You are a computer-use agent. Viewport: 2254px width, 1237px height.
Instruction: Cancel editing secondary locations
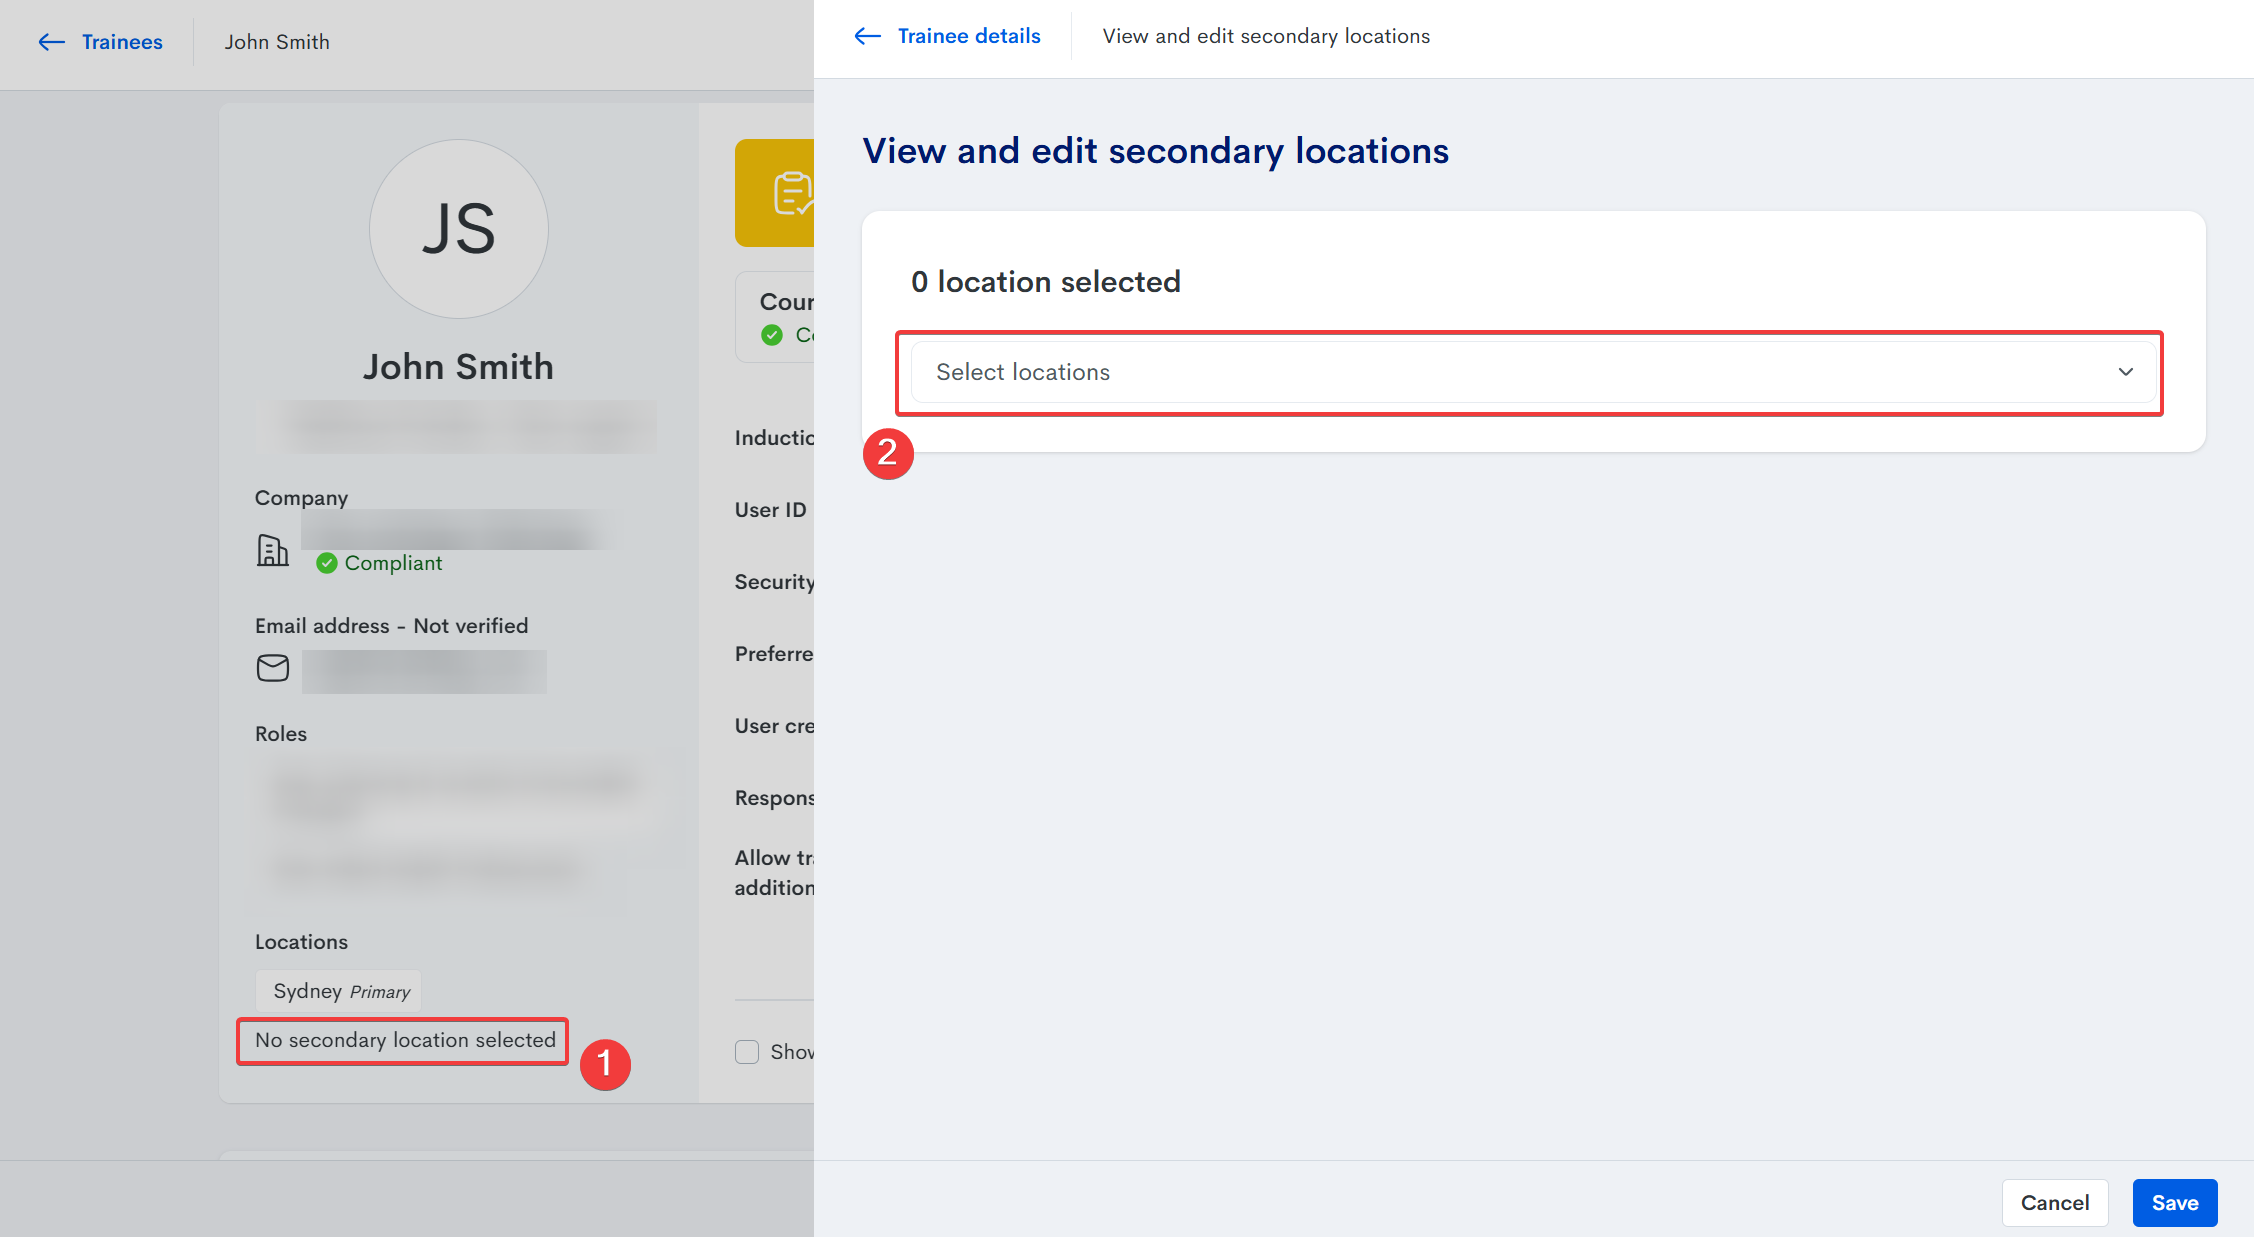click(x=2054, y=1203)
